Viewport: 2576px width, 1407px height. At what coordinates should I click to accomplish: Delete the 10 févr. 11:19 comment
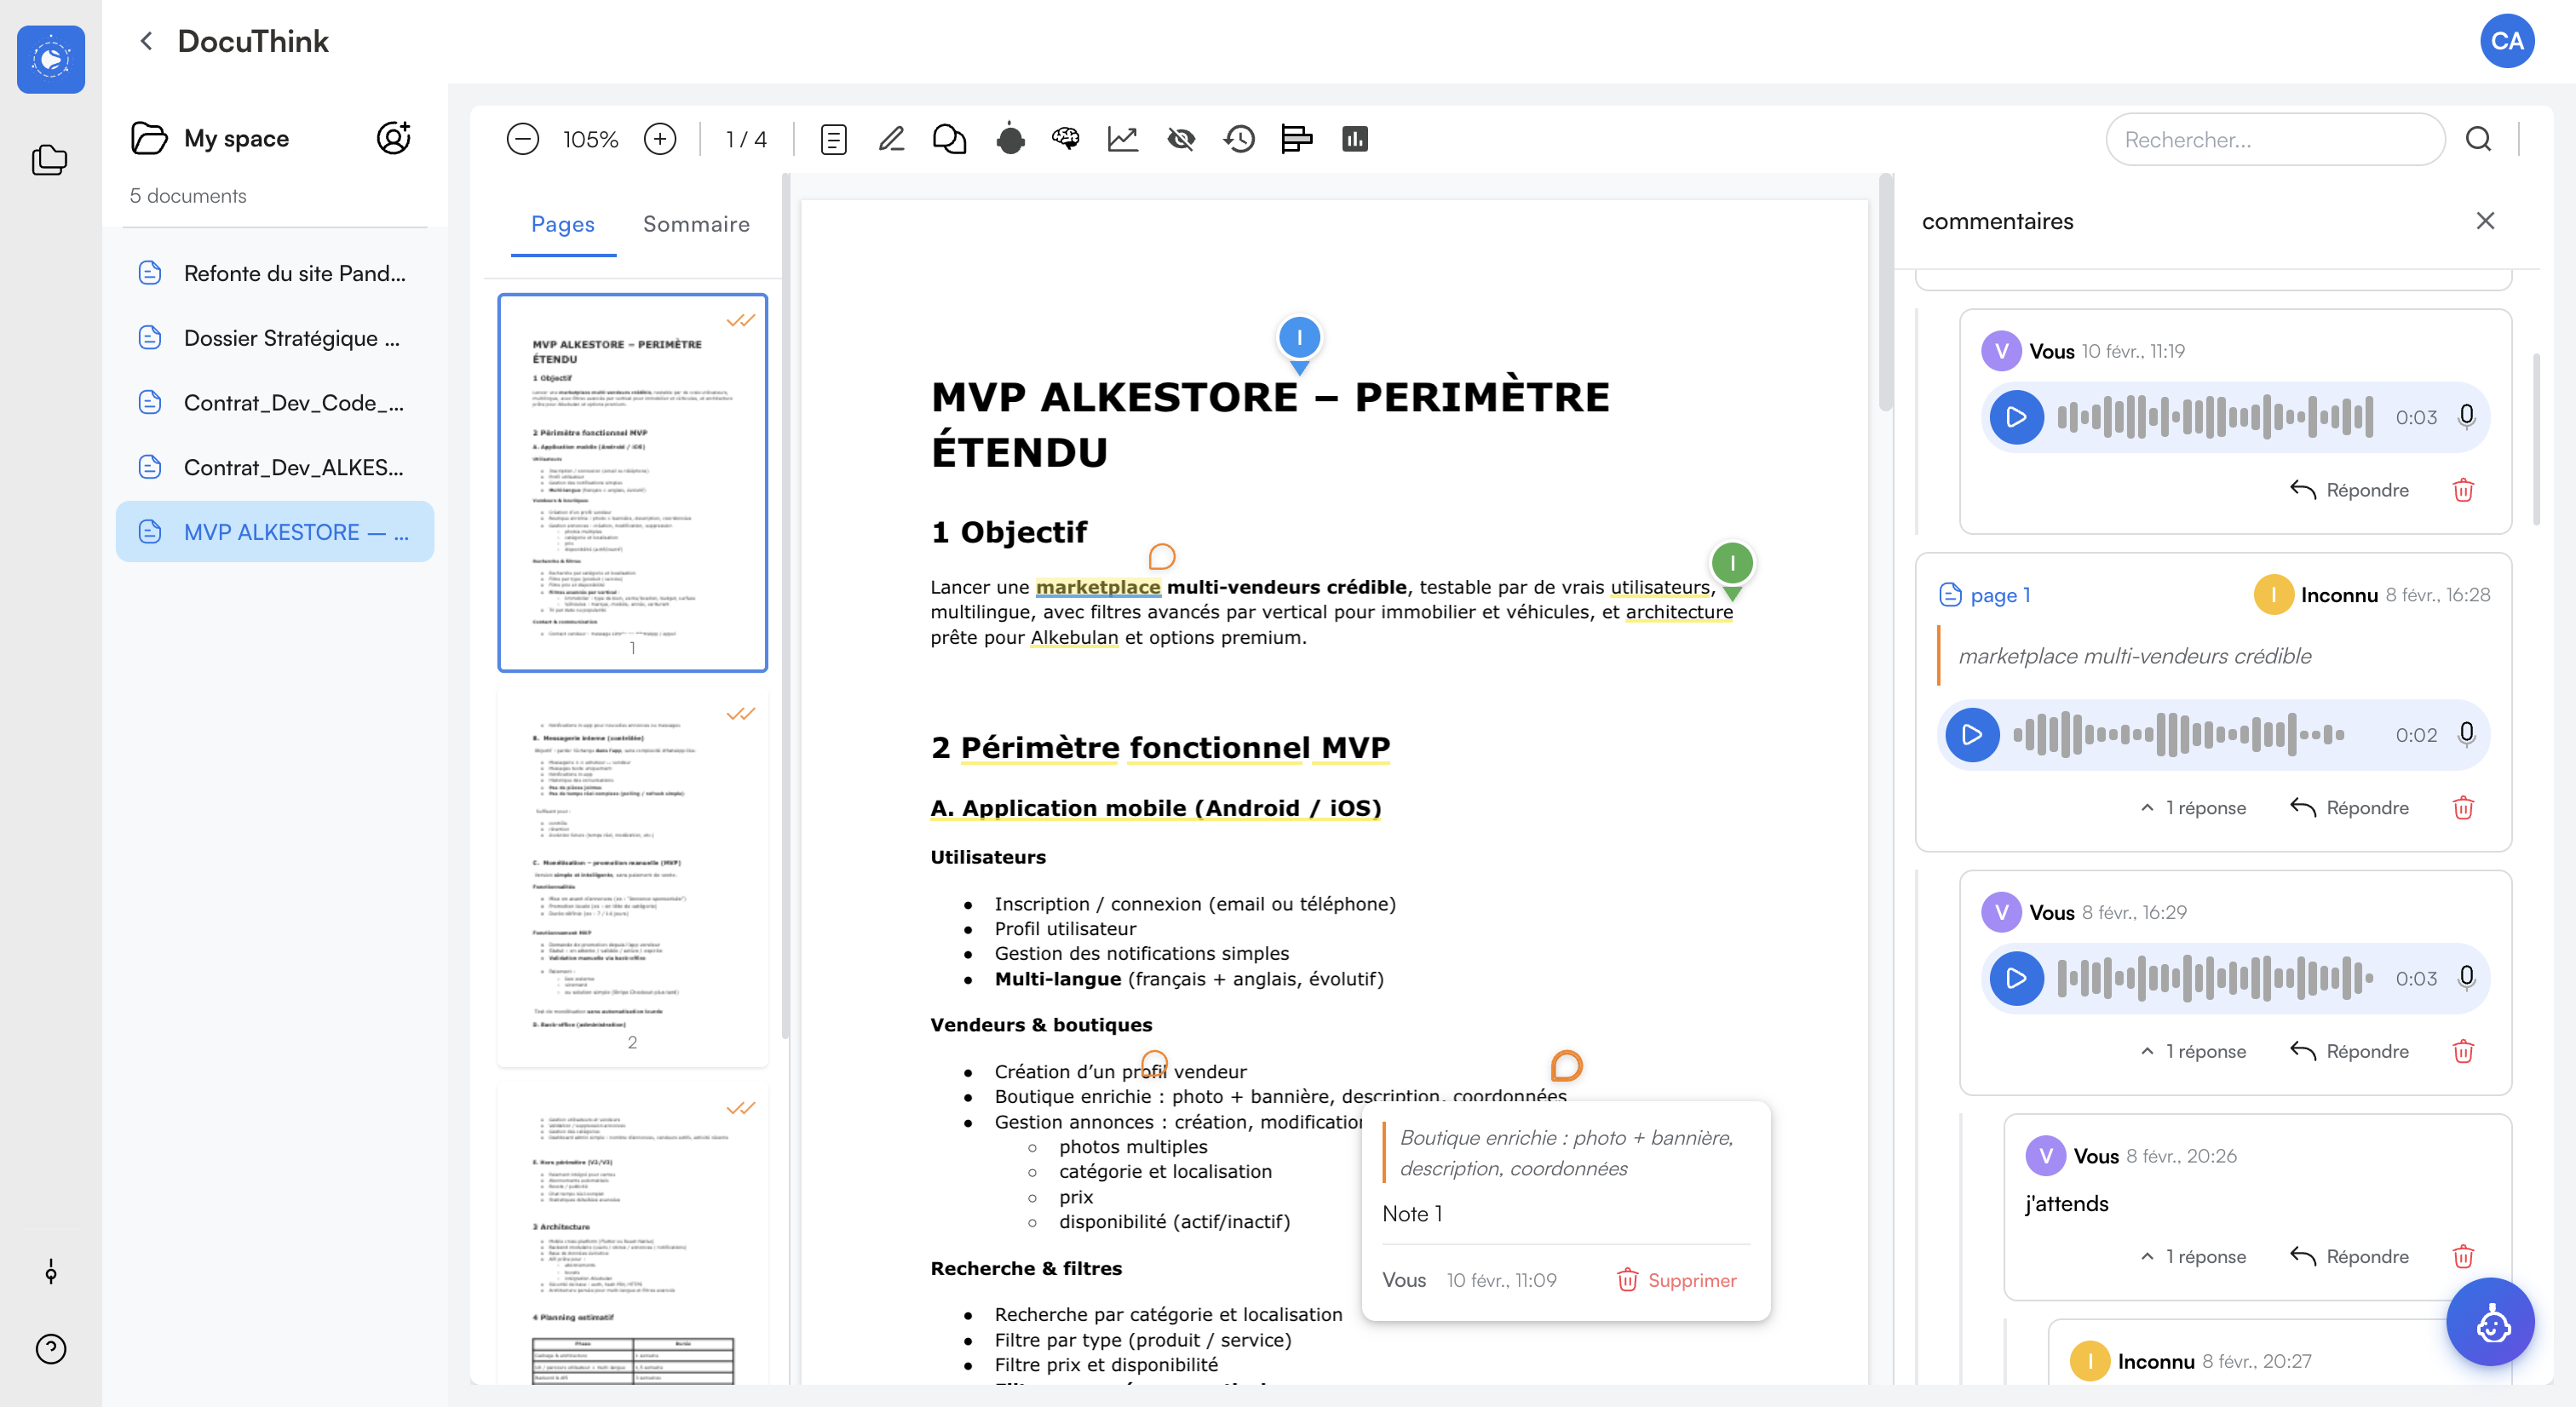coord(2463,490)
